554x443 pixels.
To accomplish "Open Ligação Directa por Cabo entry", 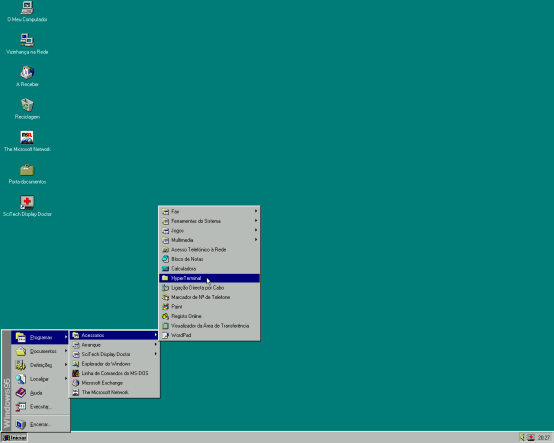I will pos(209,288).
